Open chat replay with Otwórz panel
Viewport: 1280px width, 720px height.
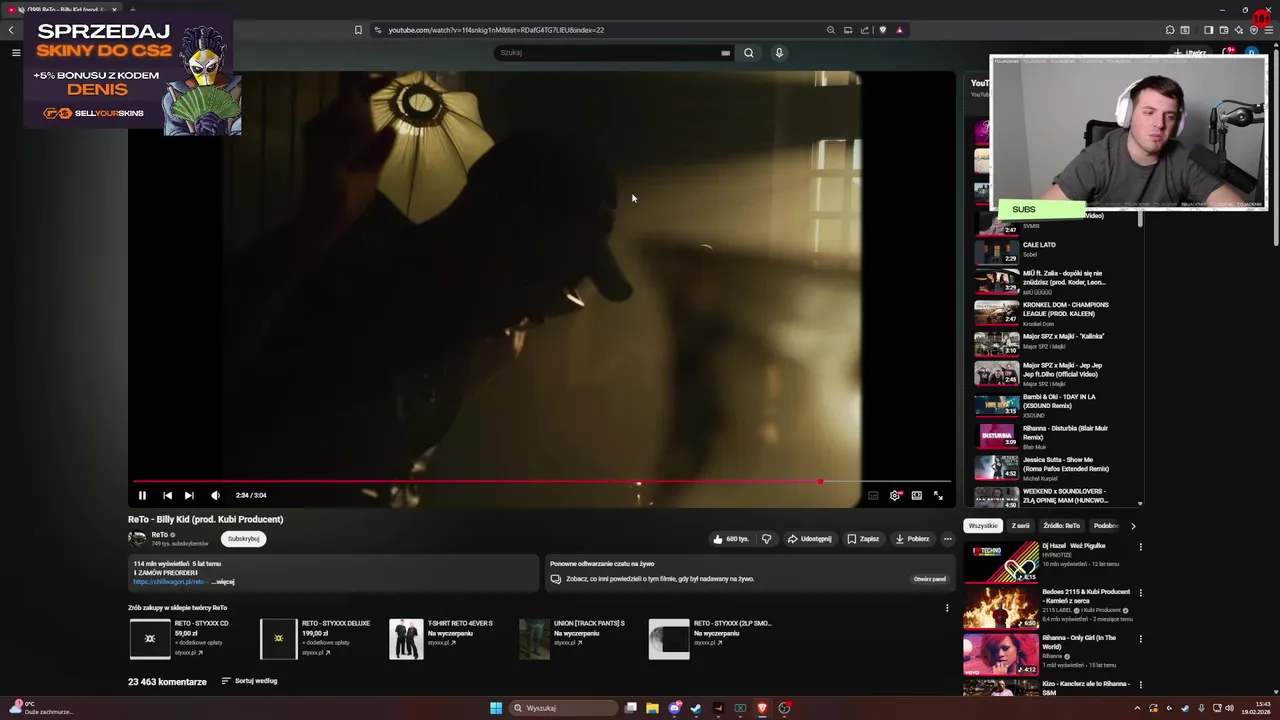coord(929,579)
